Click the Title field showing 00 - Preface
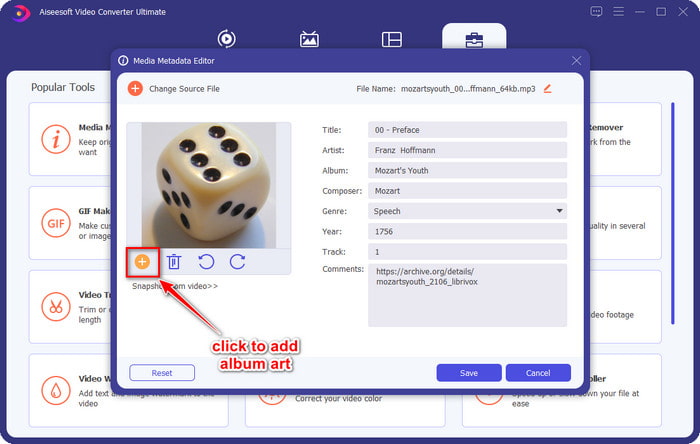700x444 pixels. click(467, 130)
